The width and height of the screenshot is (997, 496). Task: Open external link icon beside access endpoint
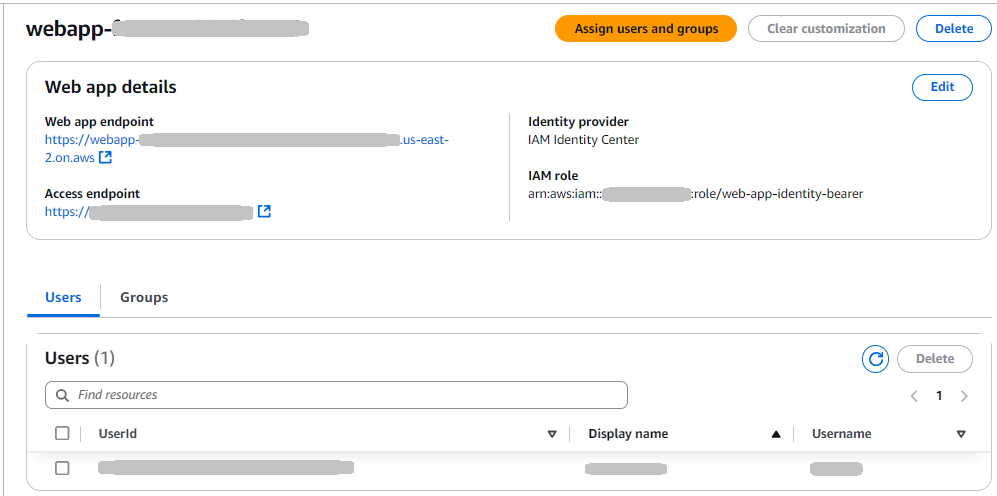(264, 212)
